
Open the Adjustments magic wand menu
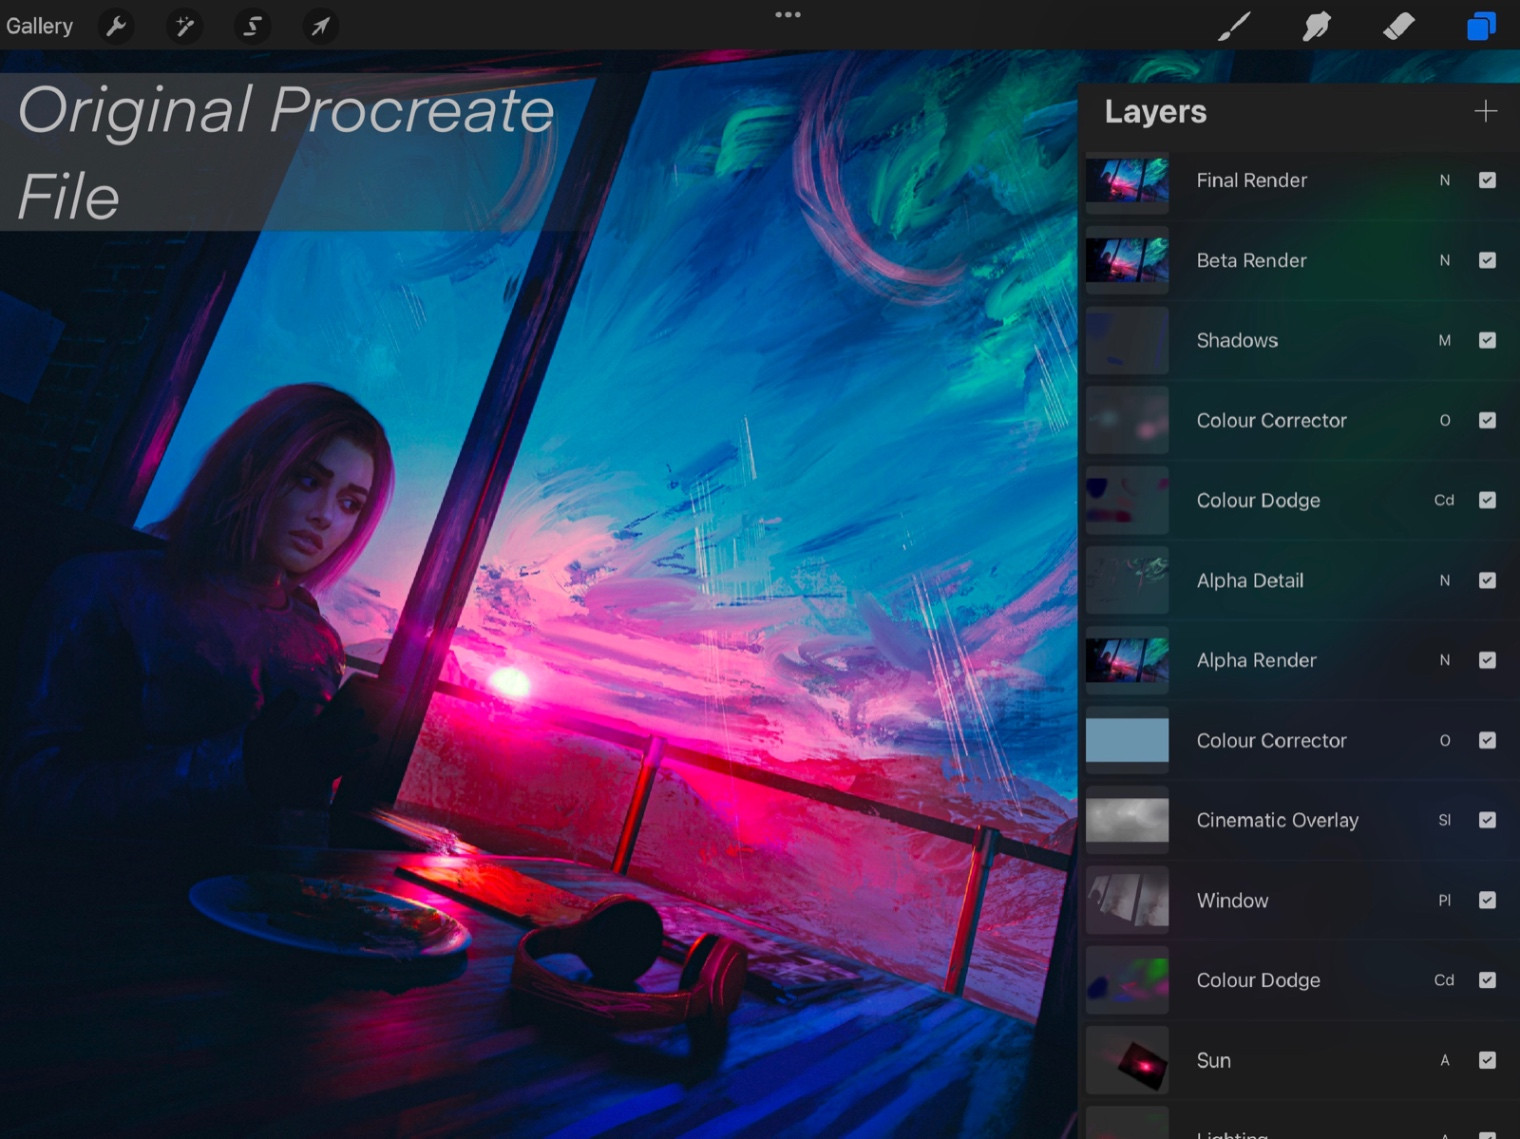185,26
